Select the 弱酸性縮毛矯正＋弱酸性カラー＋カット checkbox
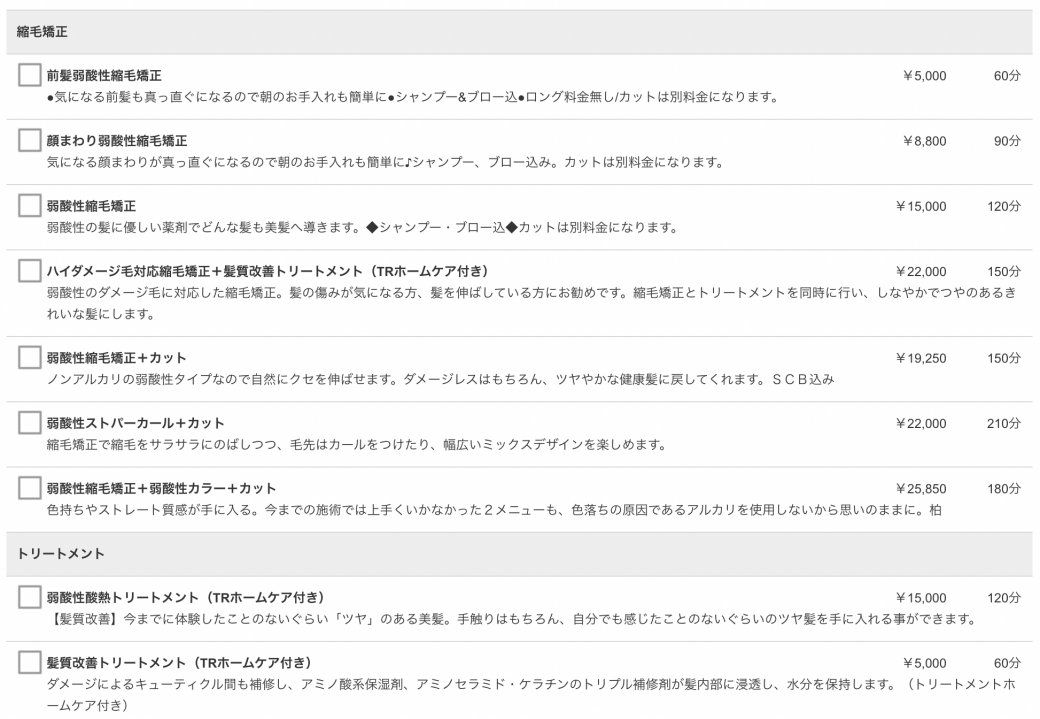This screenshot has width=1040, height=719. (x=30, y=488)
